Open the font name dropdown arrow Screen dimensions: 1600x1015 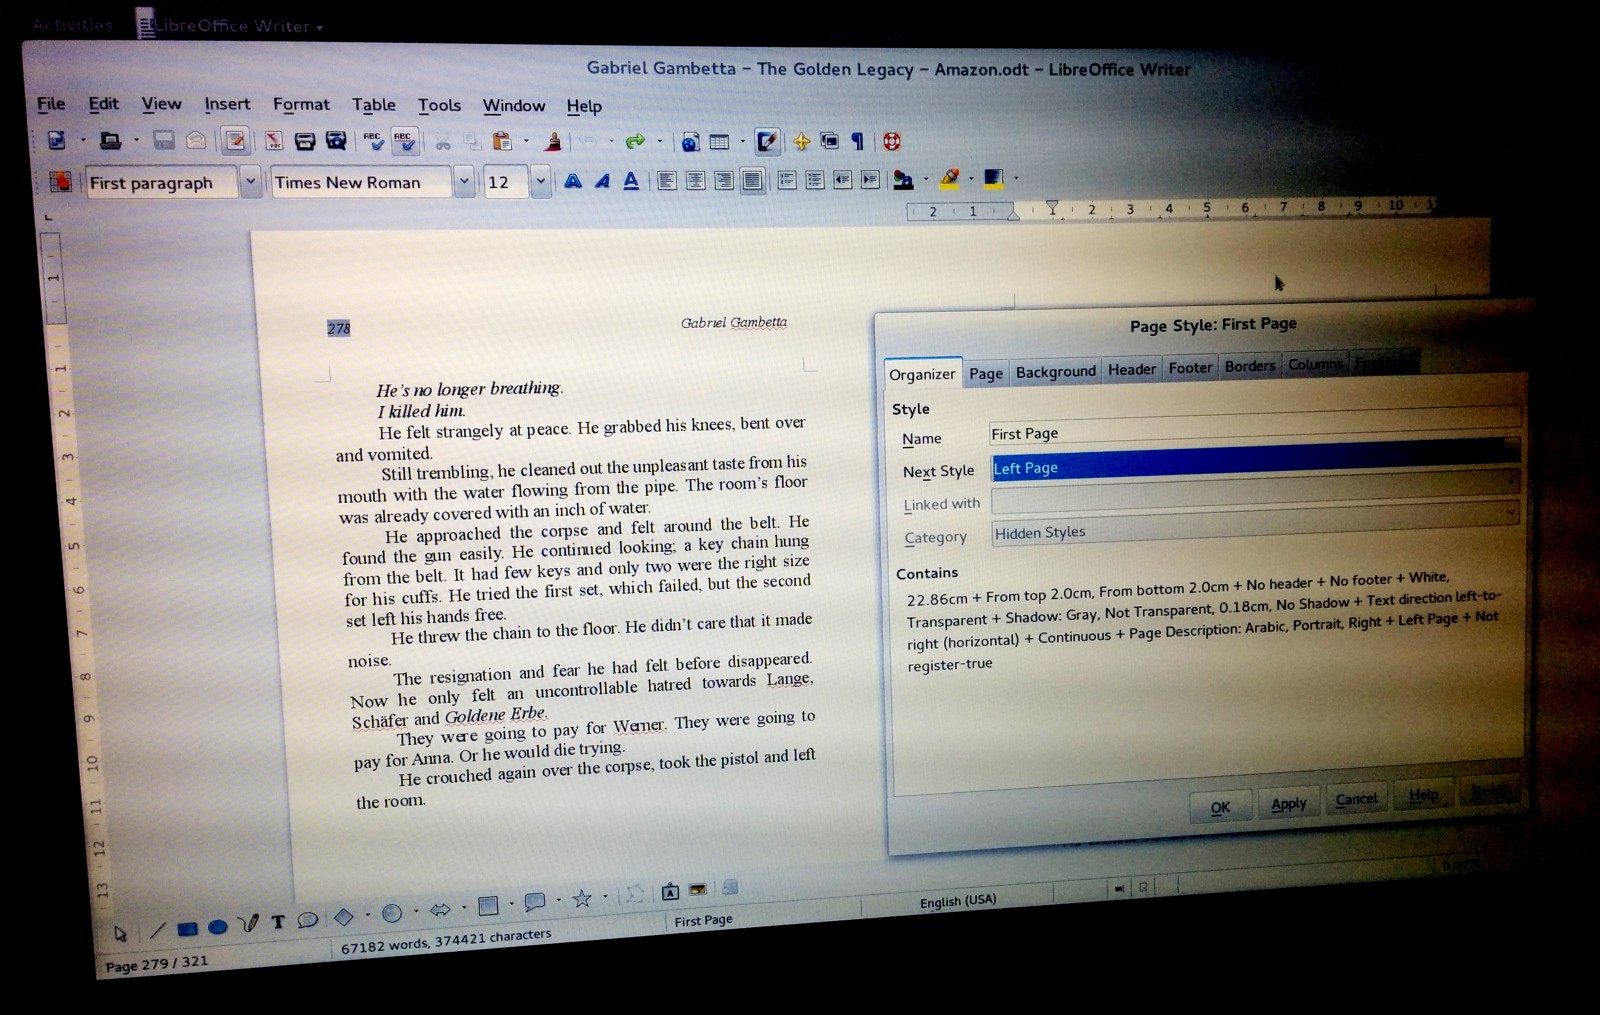point(463,182)
